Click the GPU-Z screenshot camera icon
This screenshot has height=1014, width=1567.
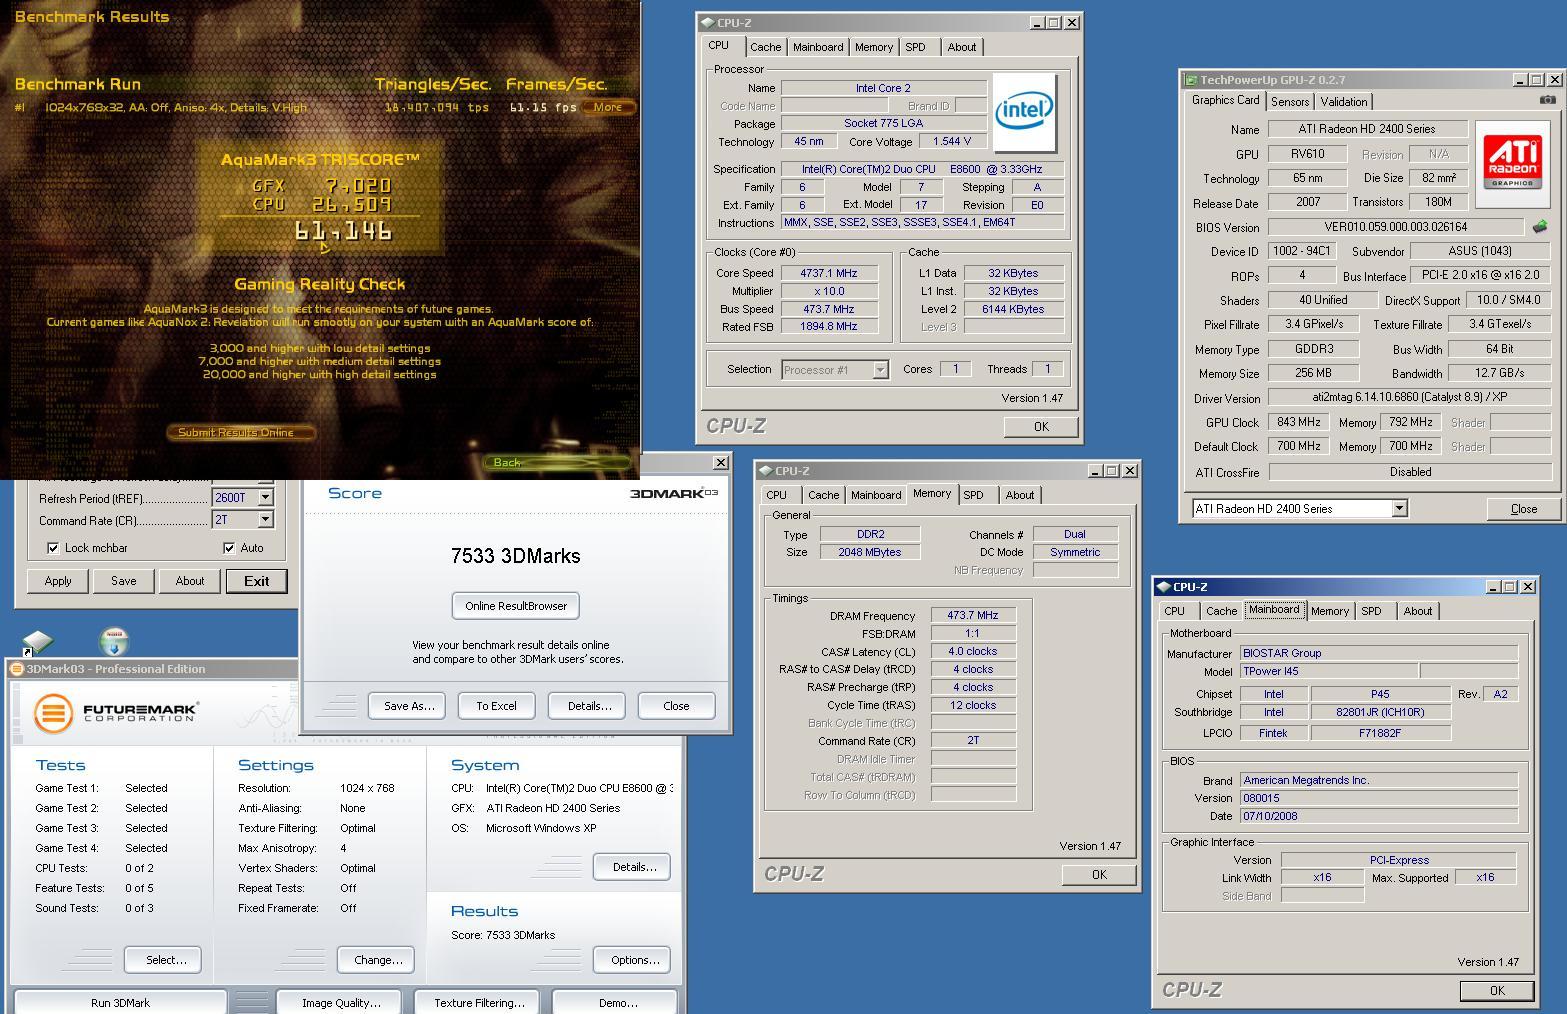click(1547, 100)
